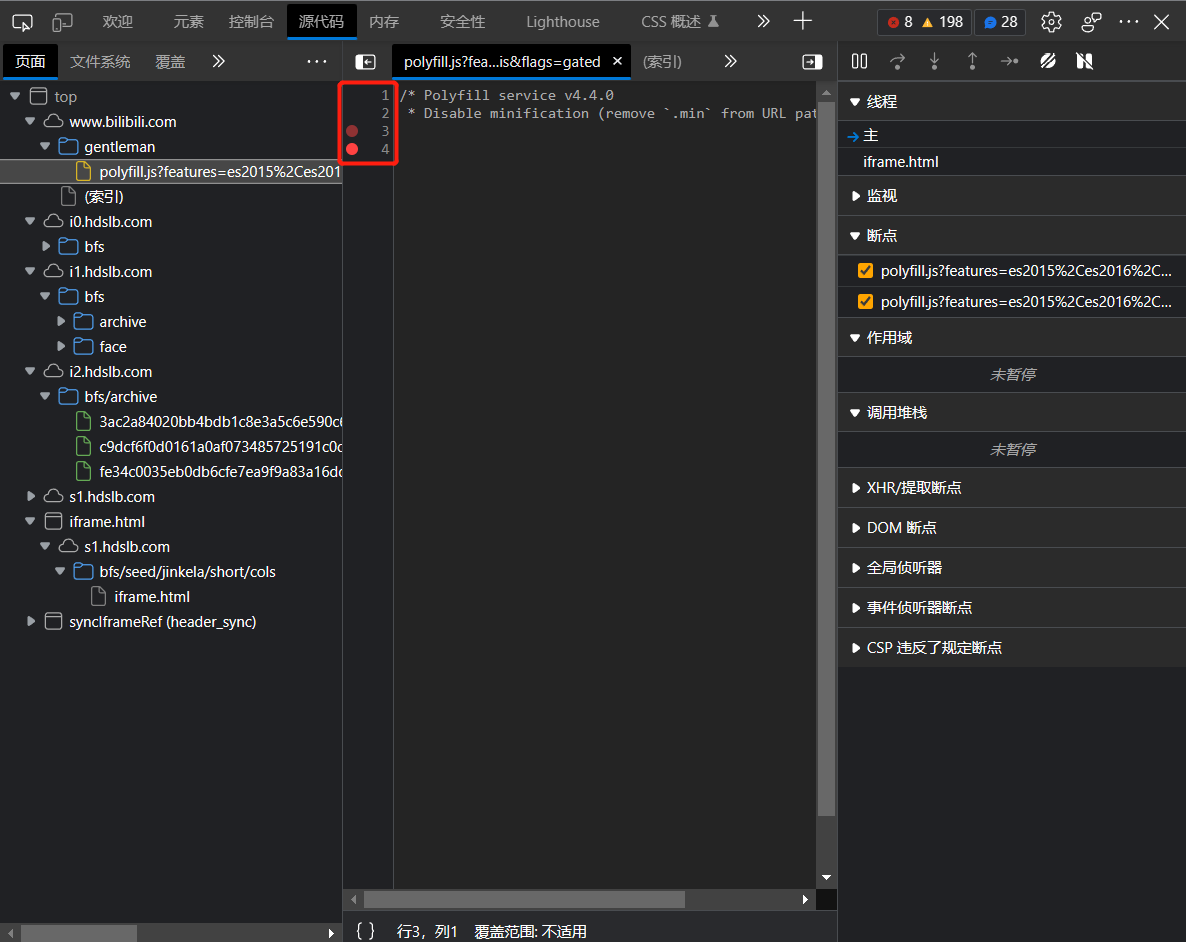Collapse the gentleman folder
The height and width of the screenshot is (942, 1186).
tap(45, 146)
